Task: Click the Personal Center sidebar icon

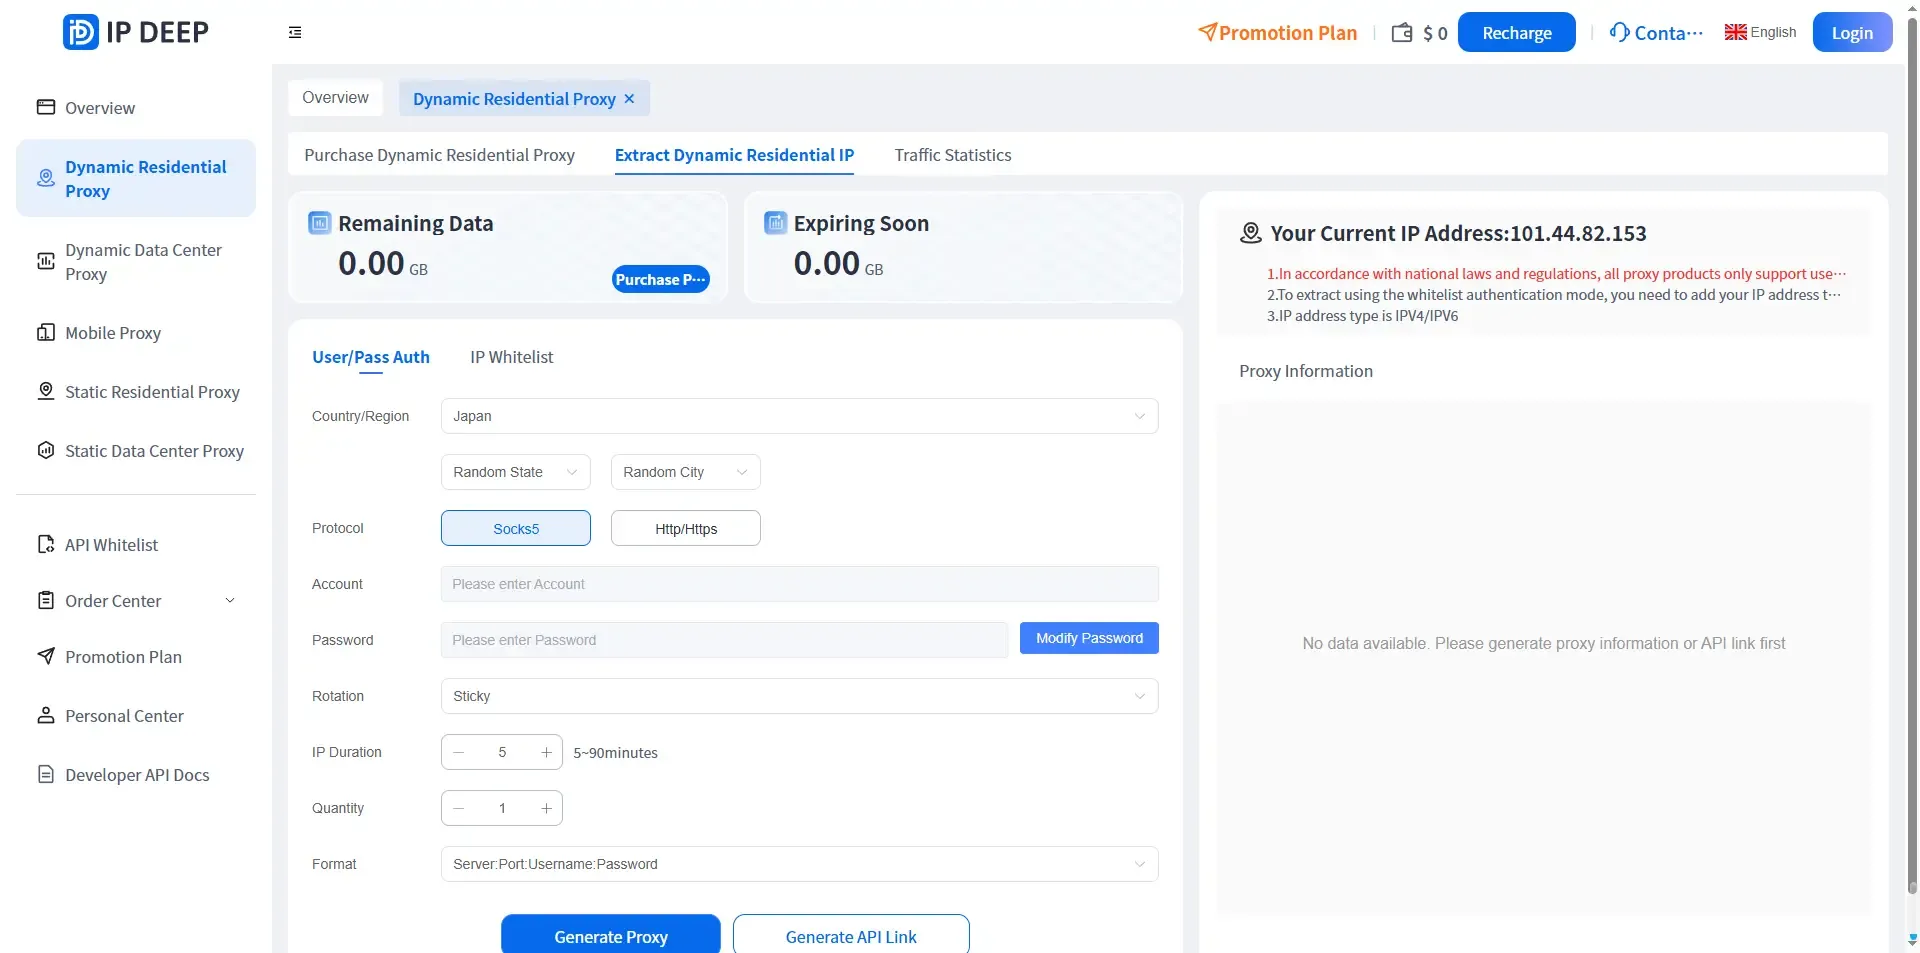Action: point(46,715)
